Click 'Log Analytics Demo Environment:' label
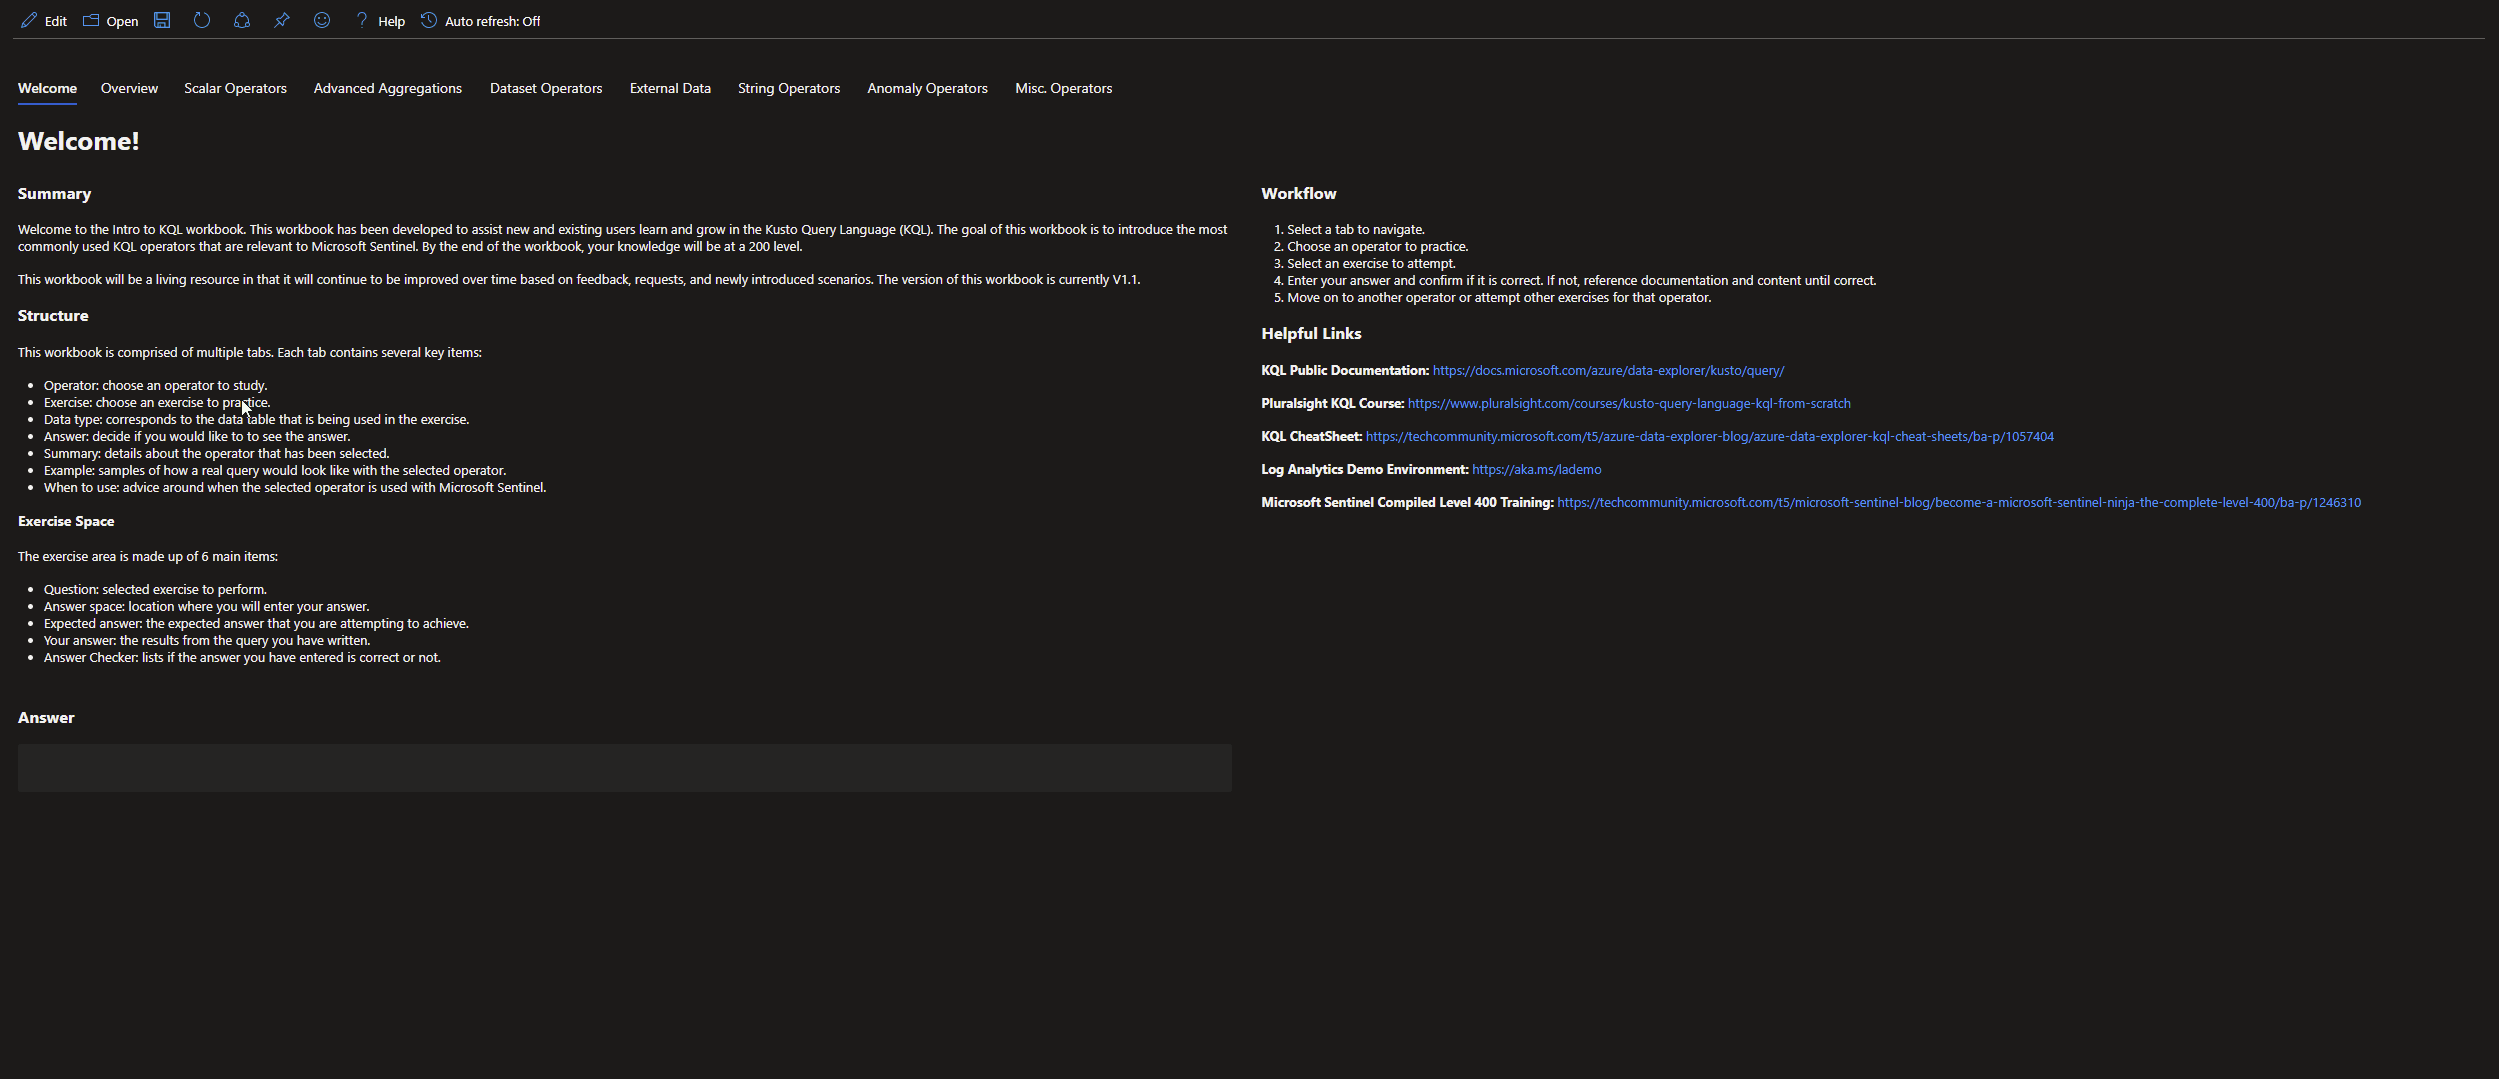Image resolution: width=2499 pixels, height=1079 pixels. point(1364,470)
